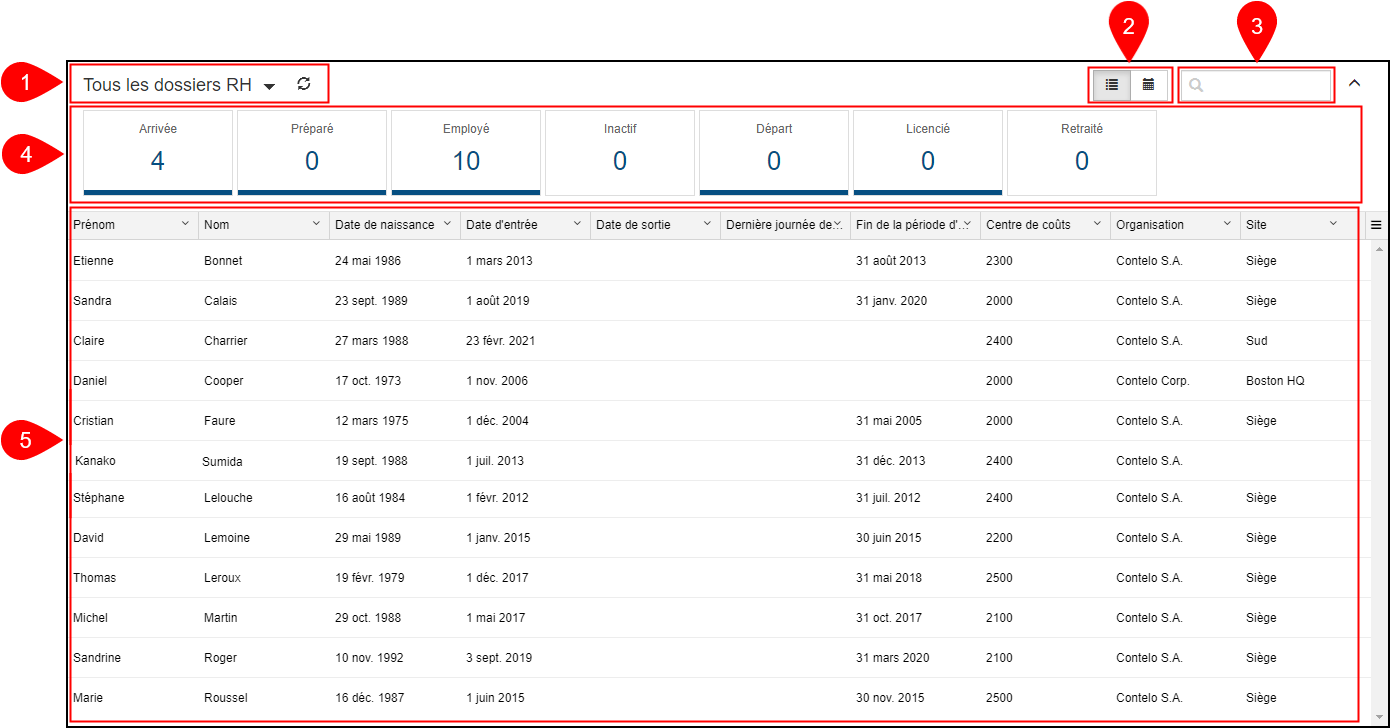1390x728 pixels.
Task: Click the Faure last name cell
Action: tap(220, 421)
